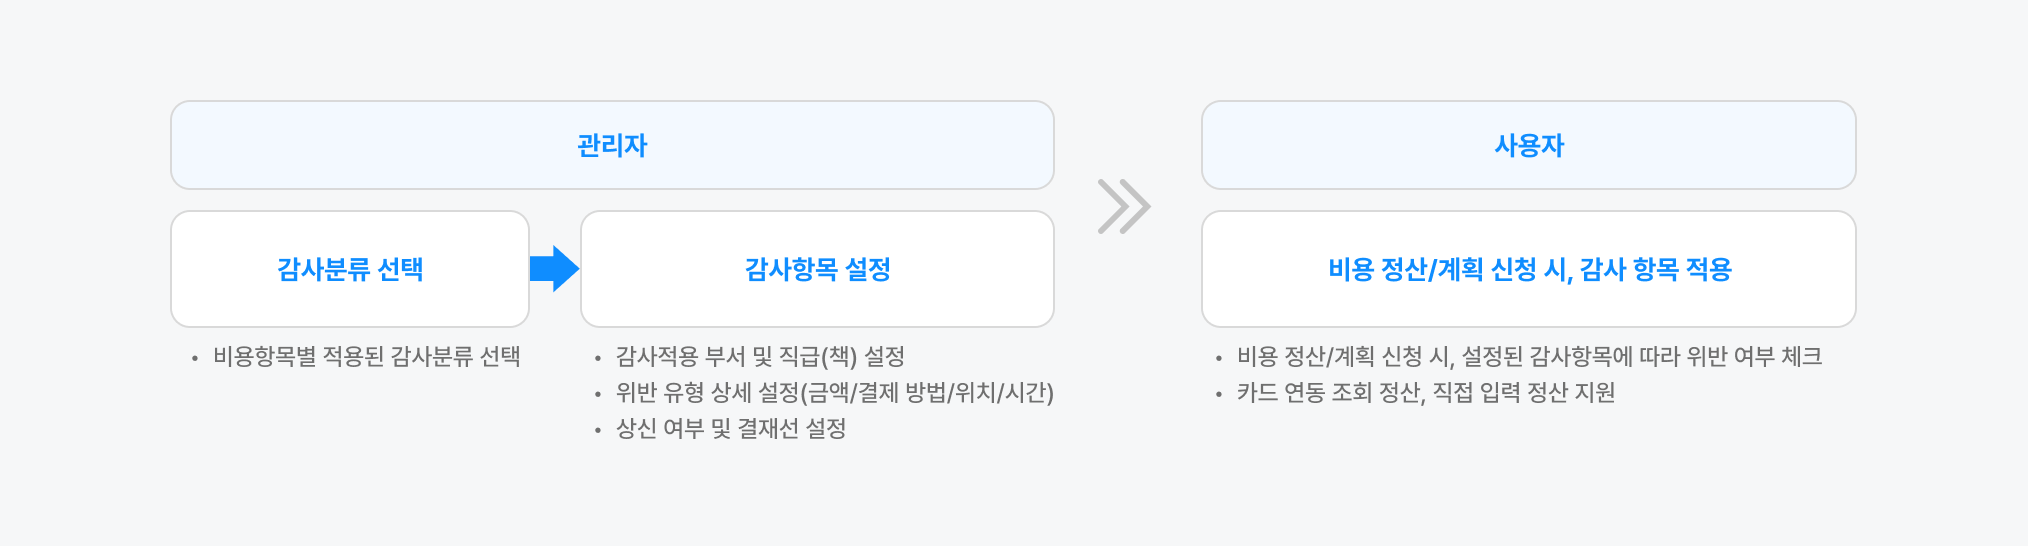Click the 감사적용 부서 및 직급(책) 설정 text

click(760, 357)
